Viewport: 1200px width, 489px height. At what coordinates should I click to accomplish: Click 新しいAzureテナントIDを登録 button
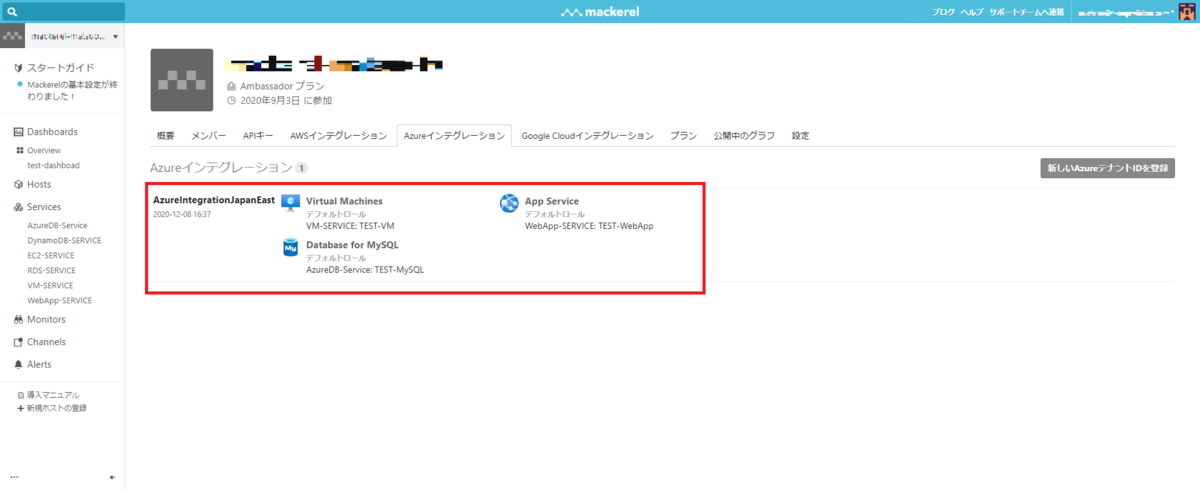1108,168
